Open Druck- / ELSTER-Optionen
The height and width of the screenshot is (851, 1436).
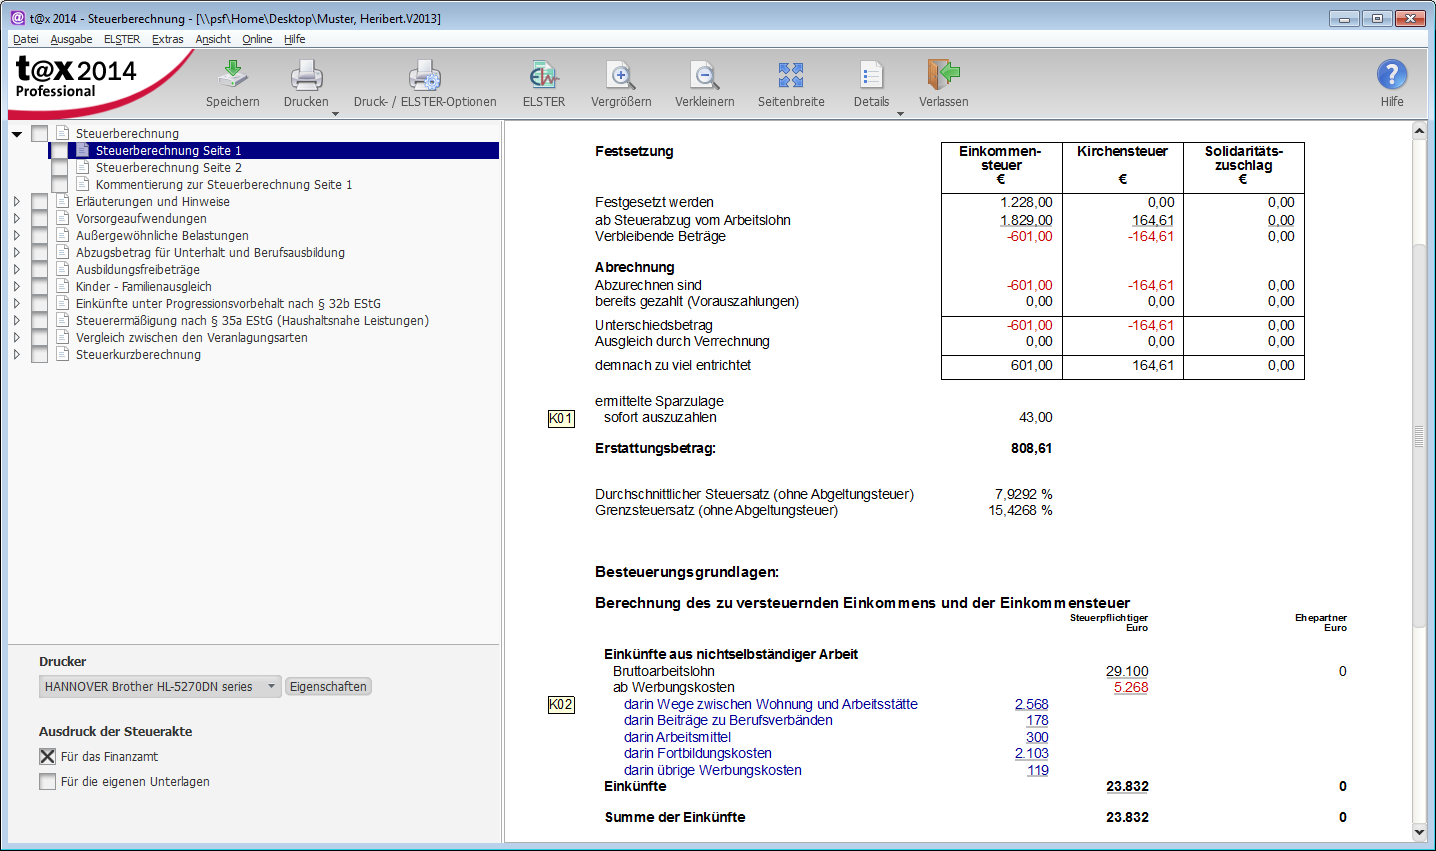[425, 75]
